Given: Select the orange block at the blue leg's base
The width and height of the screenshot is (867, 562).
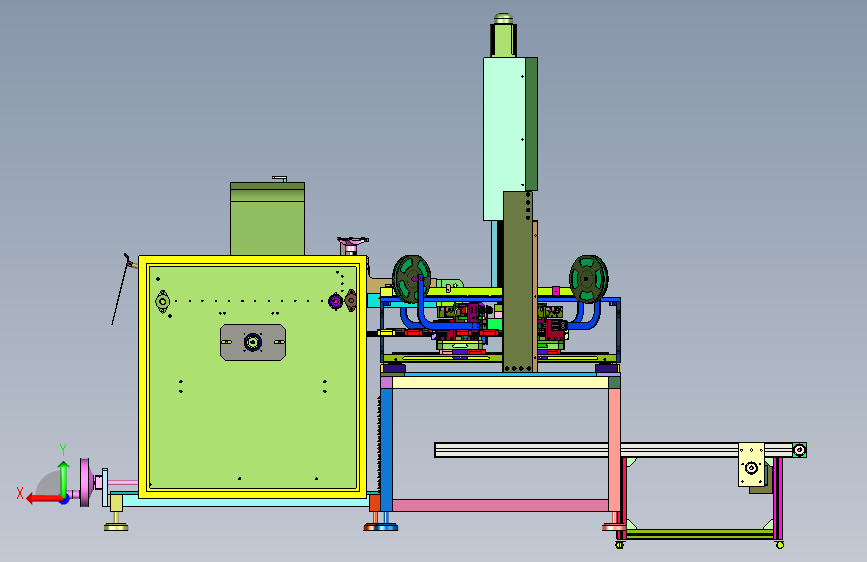Looking at the screenshot, I should point(374,503).
